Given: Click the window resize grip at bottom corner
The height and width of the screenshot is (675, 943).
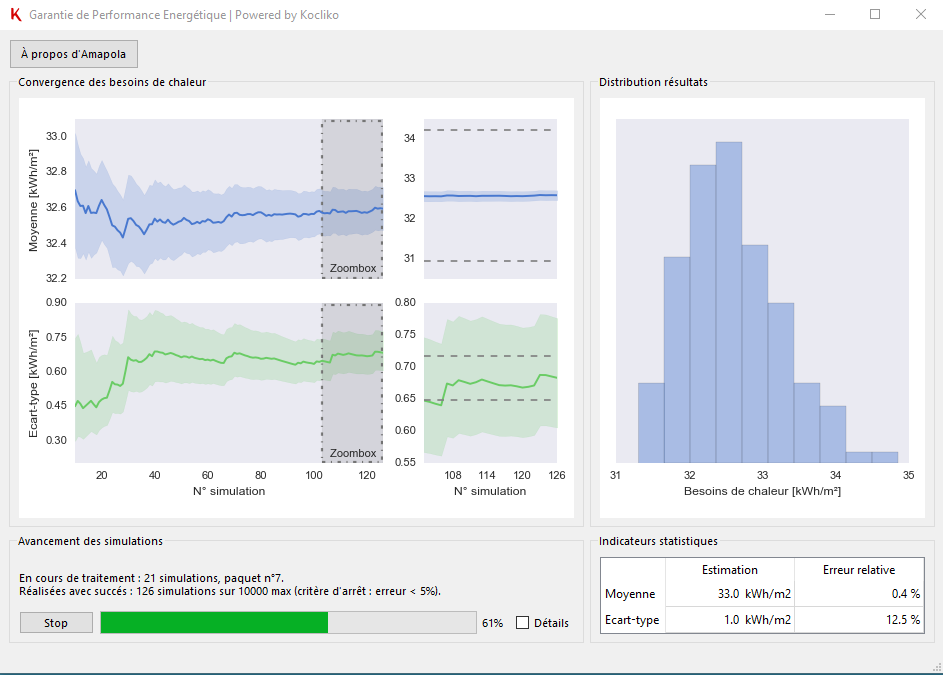Looking at the screenshot, I should pyautogui.click(x=936, y=667).
